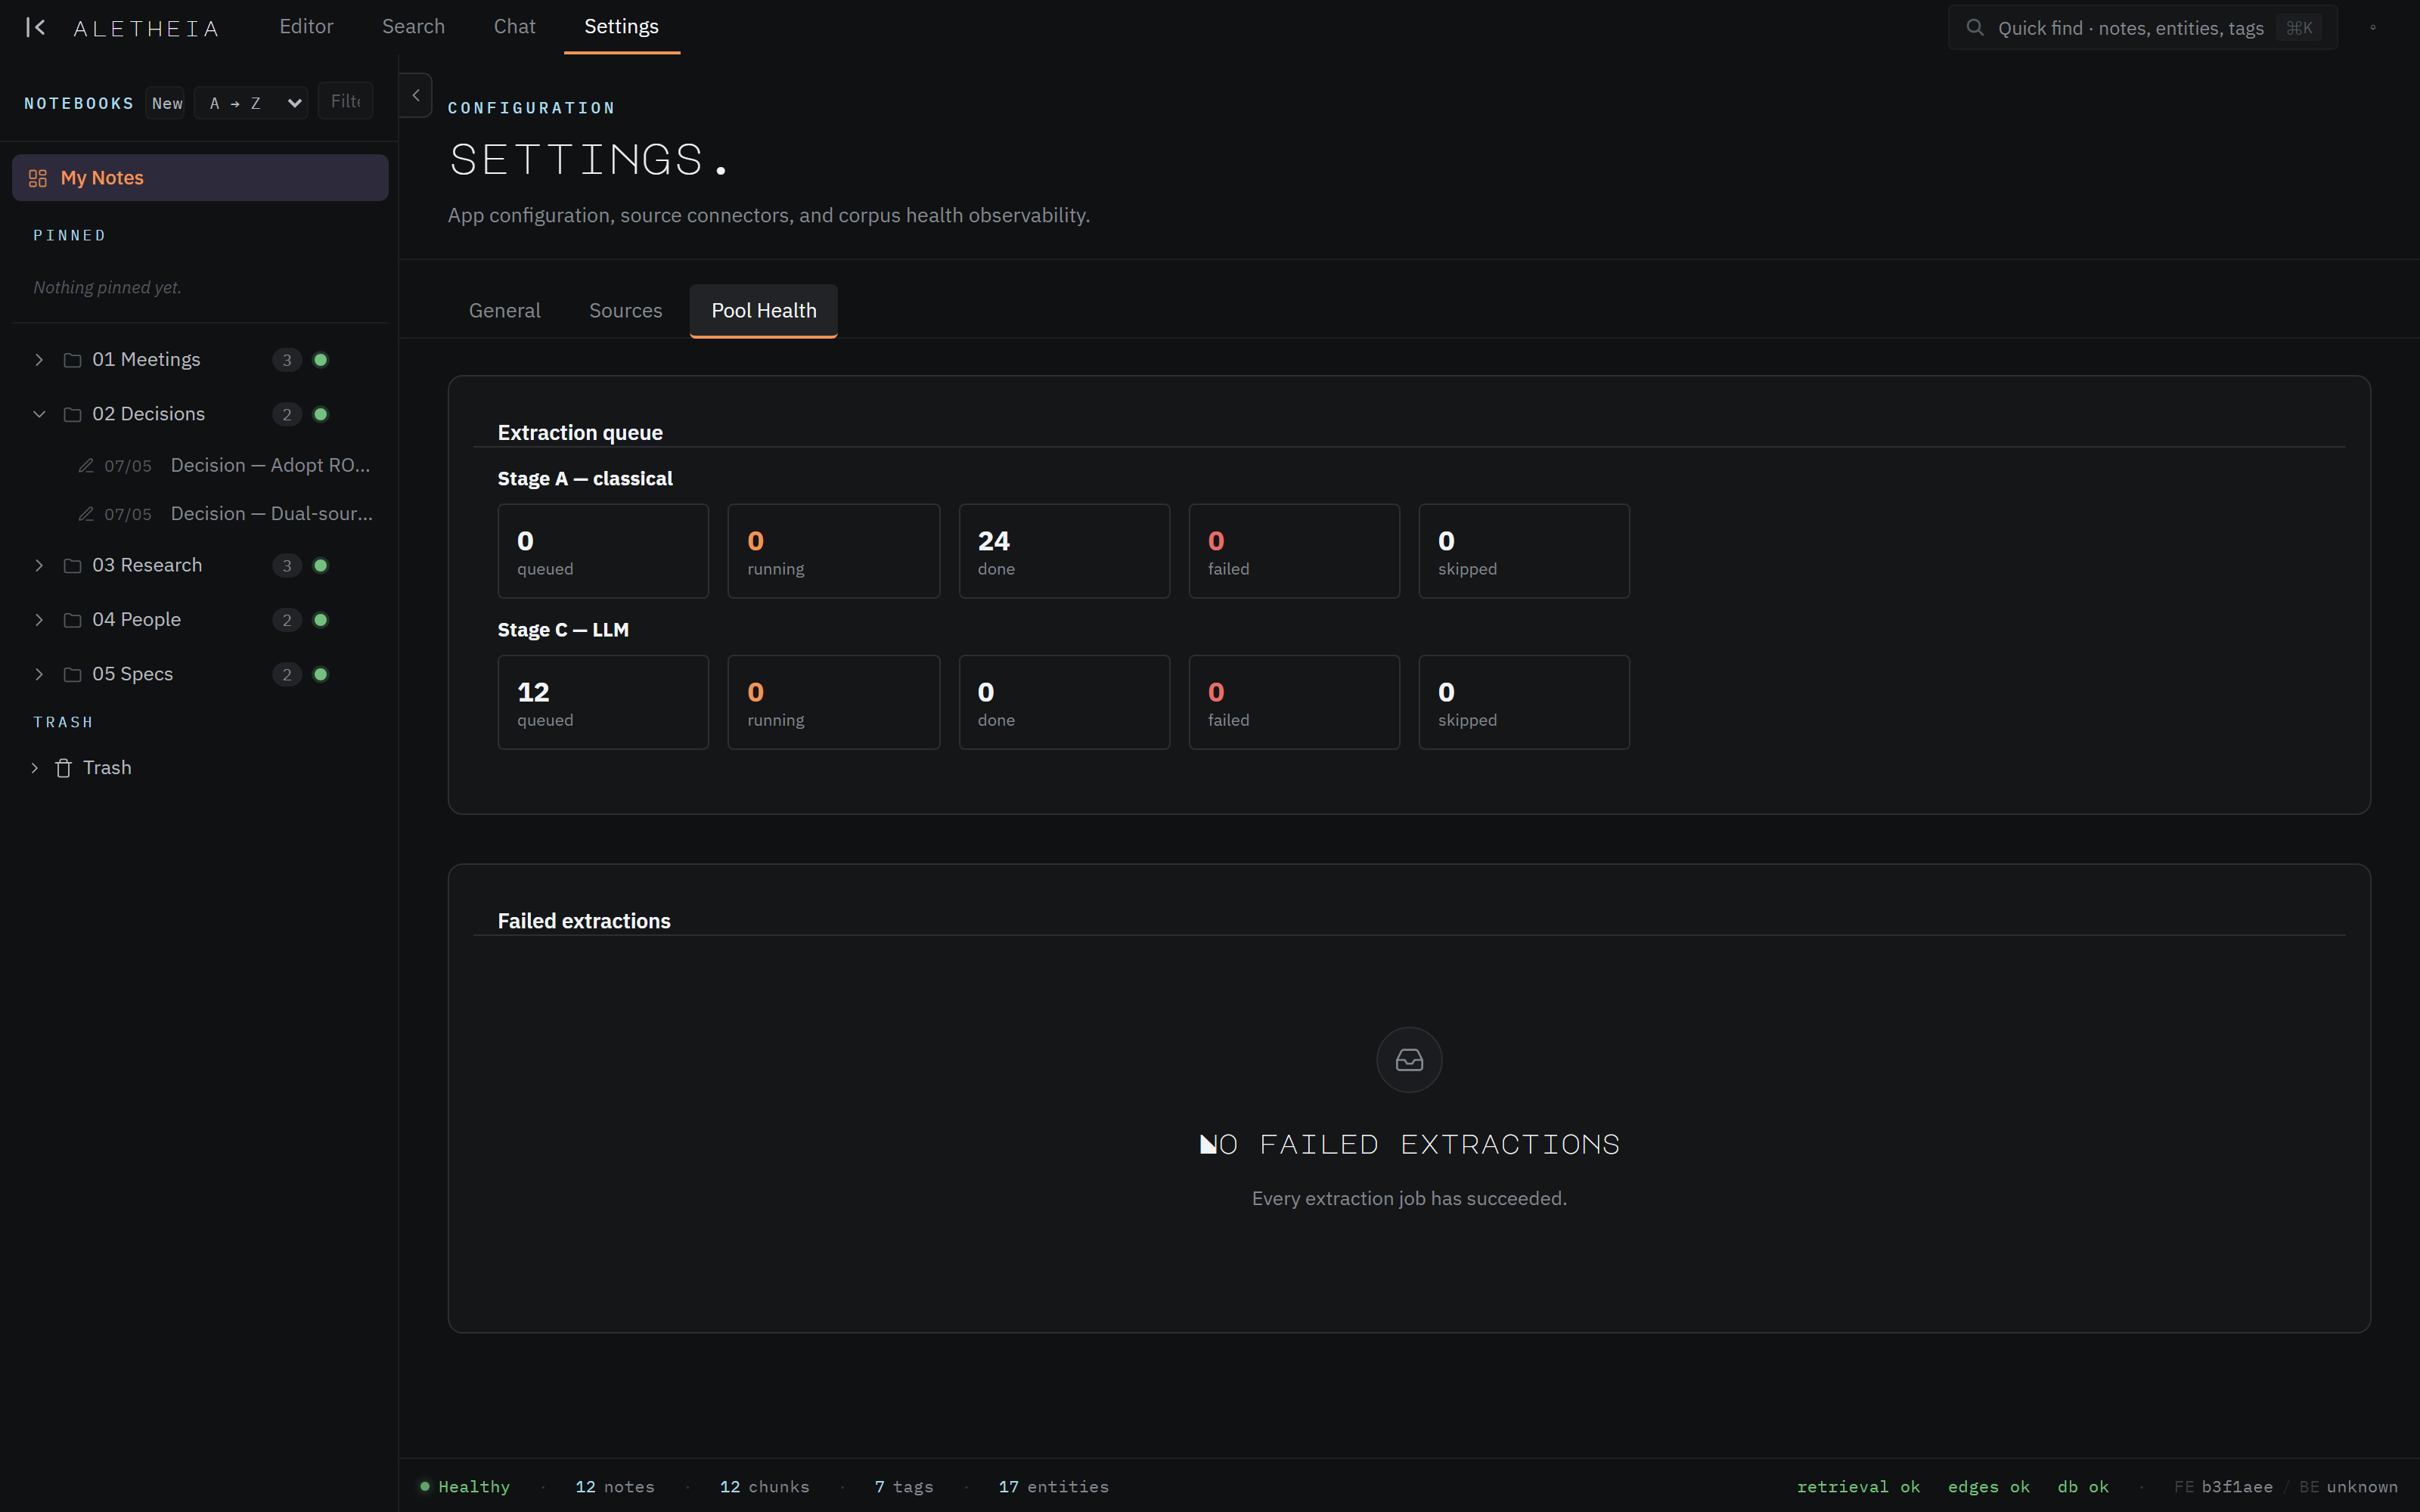Focus the Quick find search field

[2142, 28]
